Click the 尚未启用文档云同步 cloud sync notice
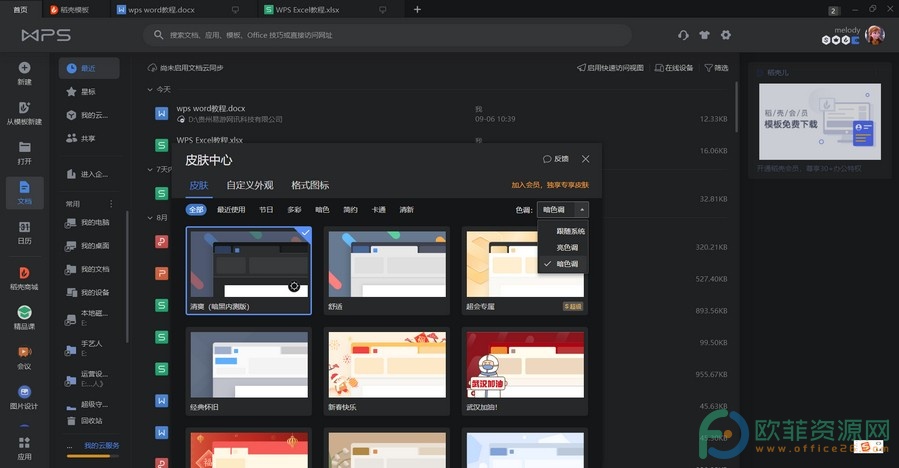The image size is (899, 468). click(x=186, y=68)
